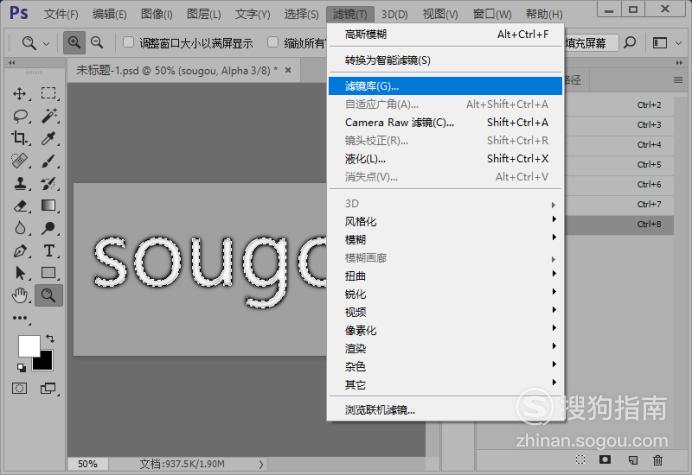
Task: Select the Blur tool
Action: 19,228
